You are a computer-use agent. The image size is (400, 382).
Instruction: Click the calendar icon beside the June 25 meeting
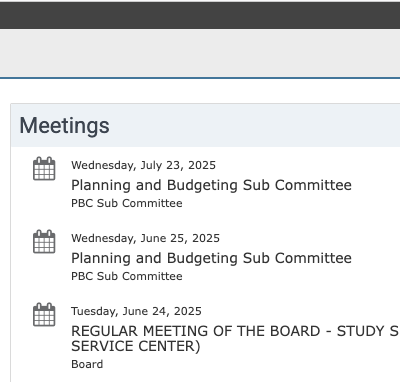click(x=44, y=242)
